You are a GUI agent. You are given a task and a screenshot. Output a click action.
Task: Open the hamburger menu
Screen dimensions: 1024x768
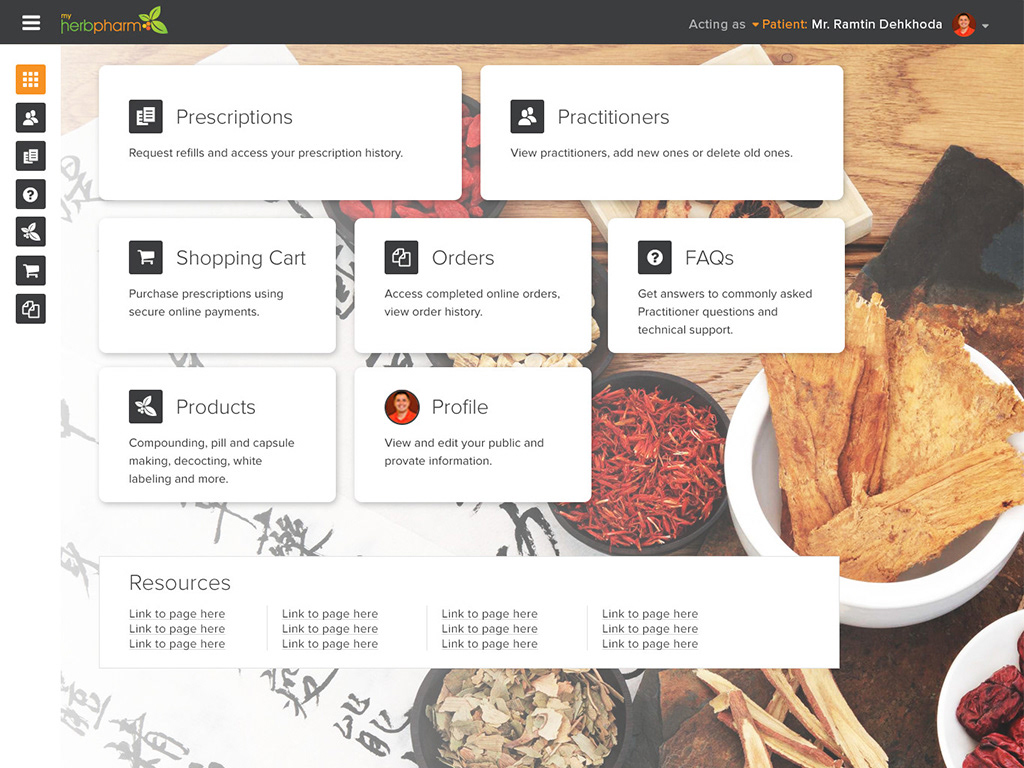pos(31,23)
